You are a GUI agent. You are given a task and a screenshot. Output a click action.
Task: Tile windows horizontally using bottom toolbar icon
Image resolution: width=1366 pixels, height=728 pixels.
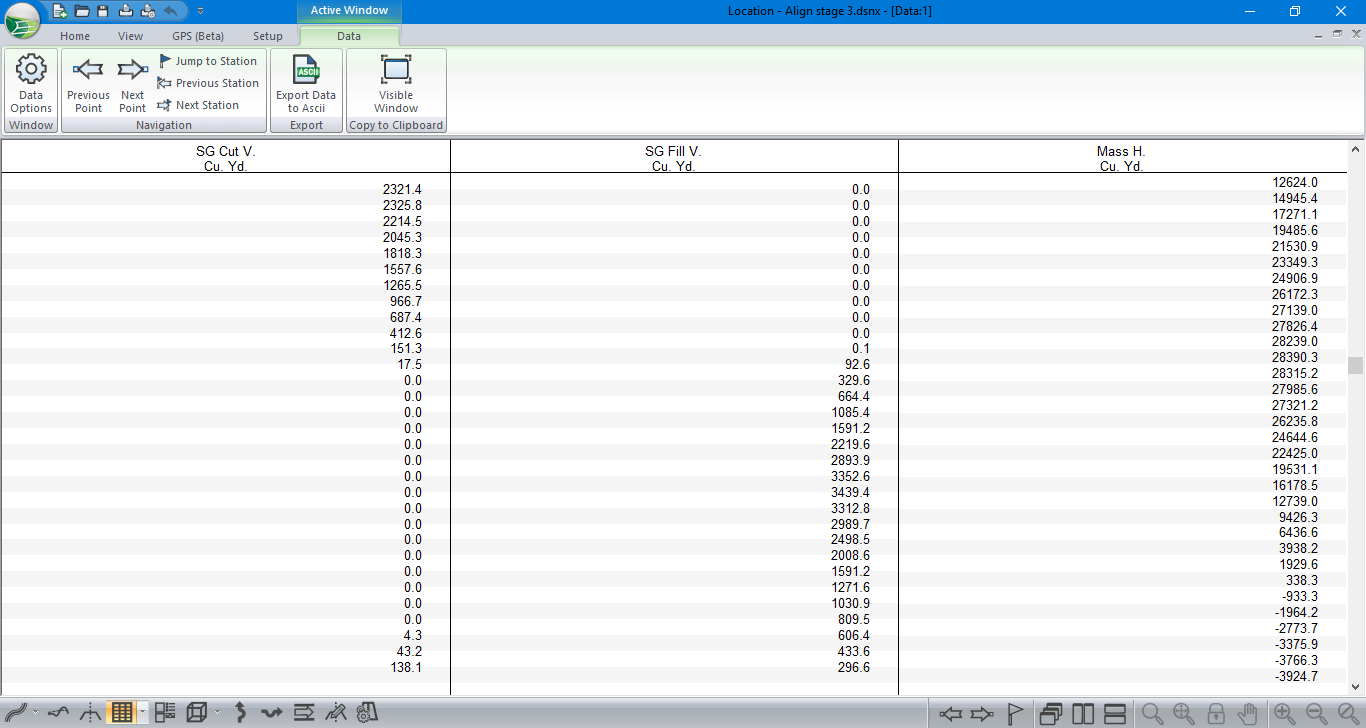1115,713
